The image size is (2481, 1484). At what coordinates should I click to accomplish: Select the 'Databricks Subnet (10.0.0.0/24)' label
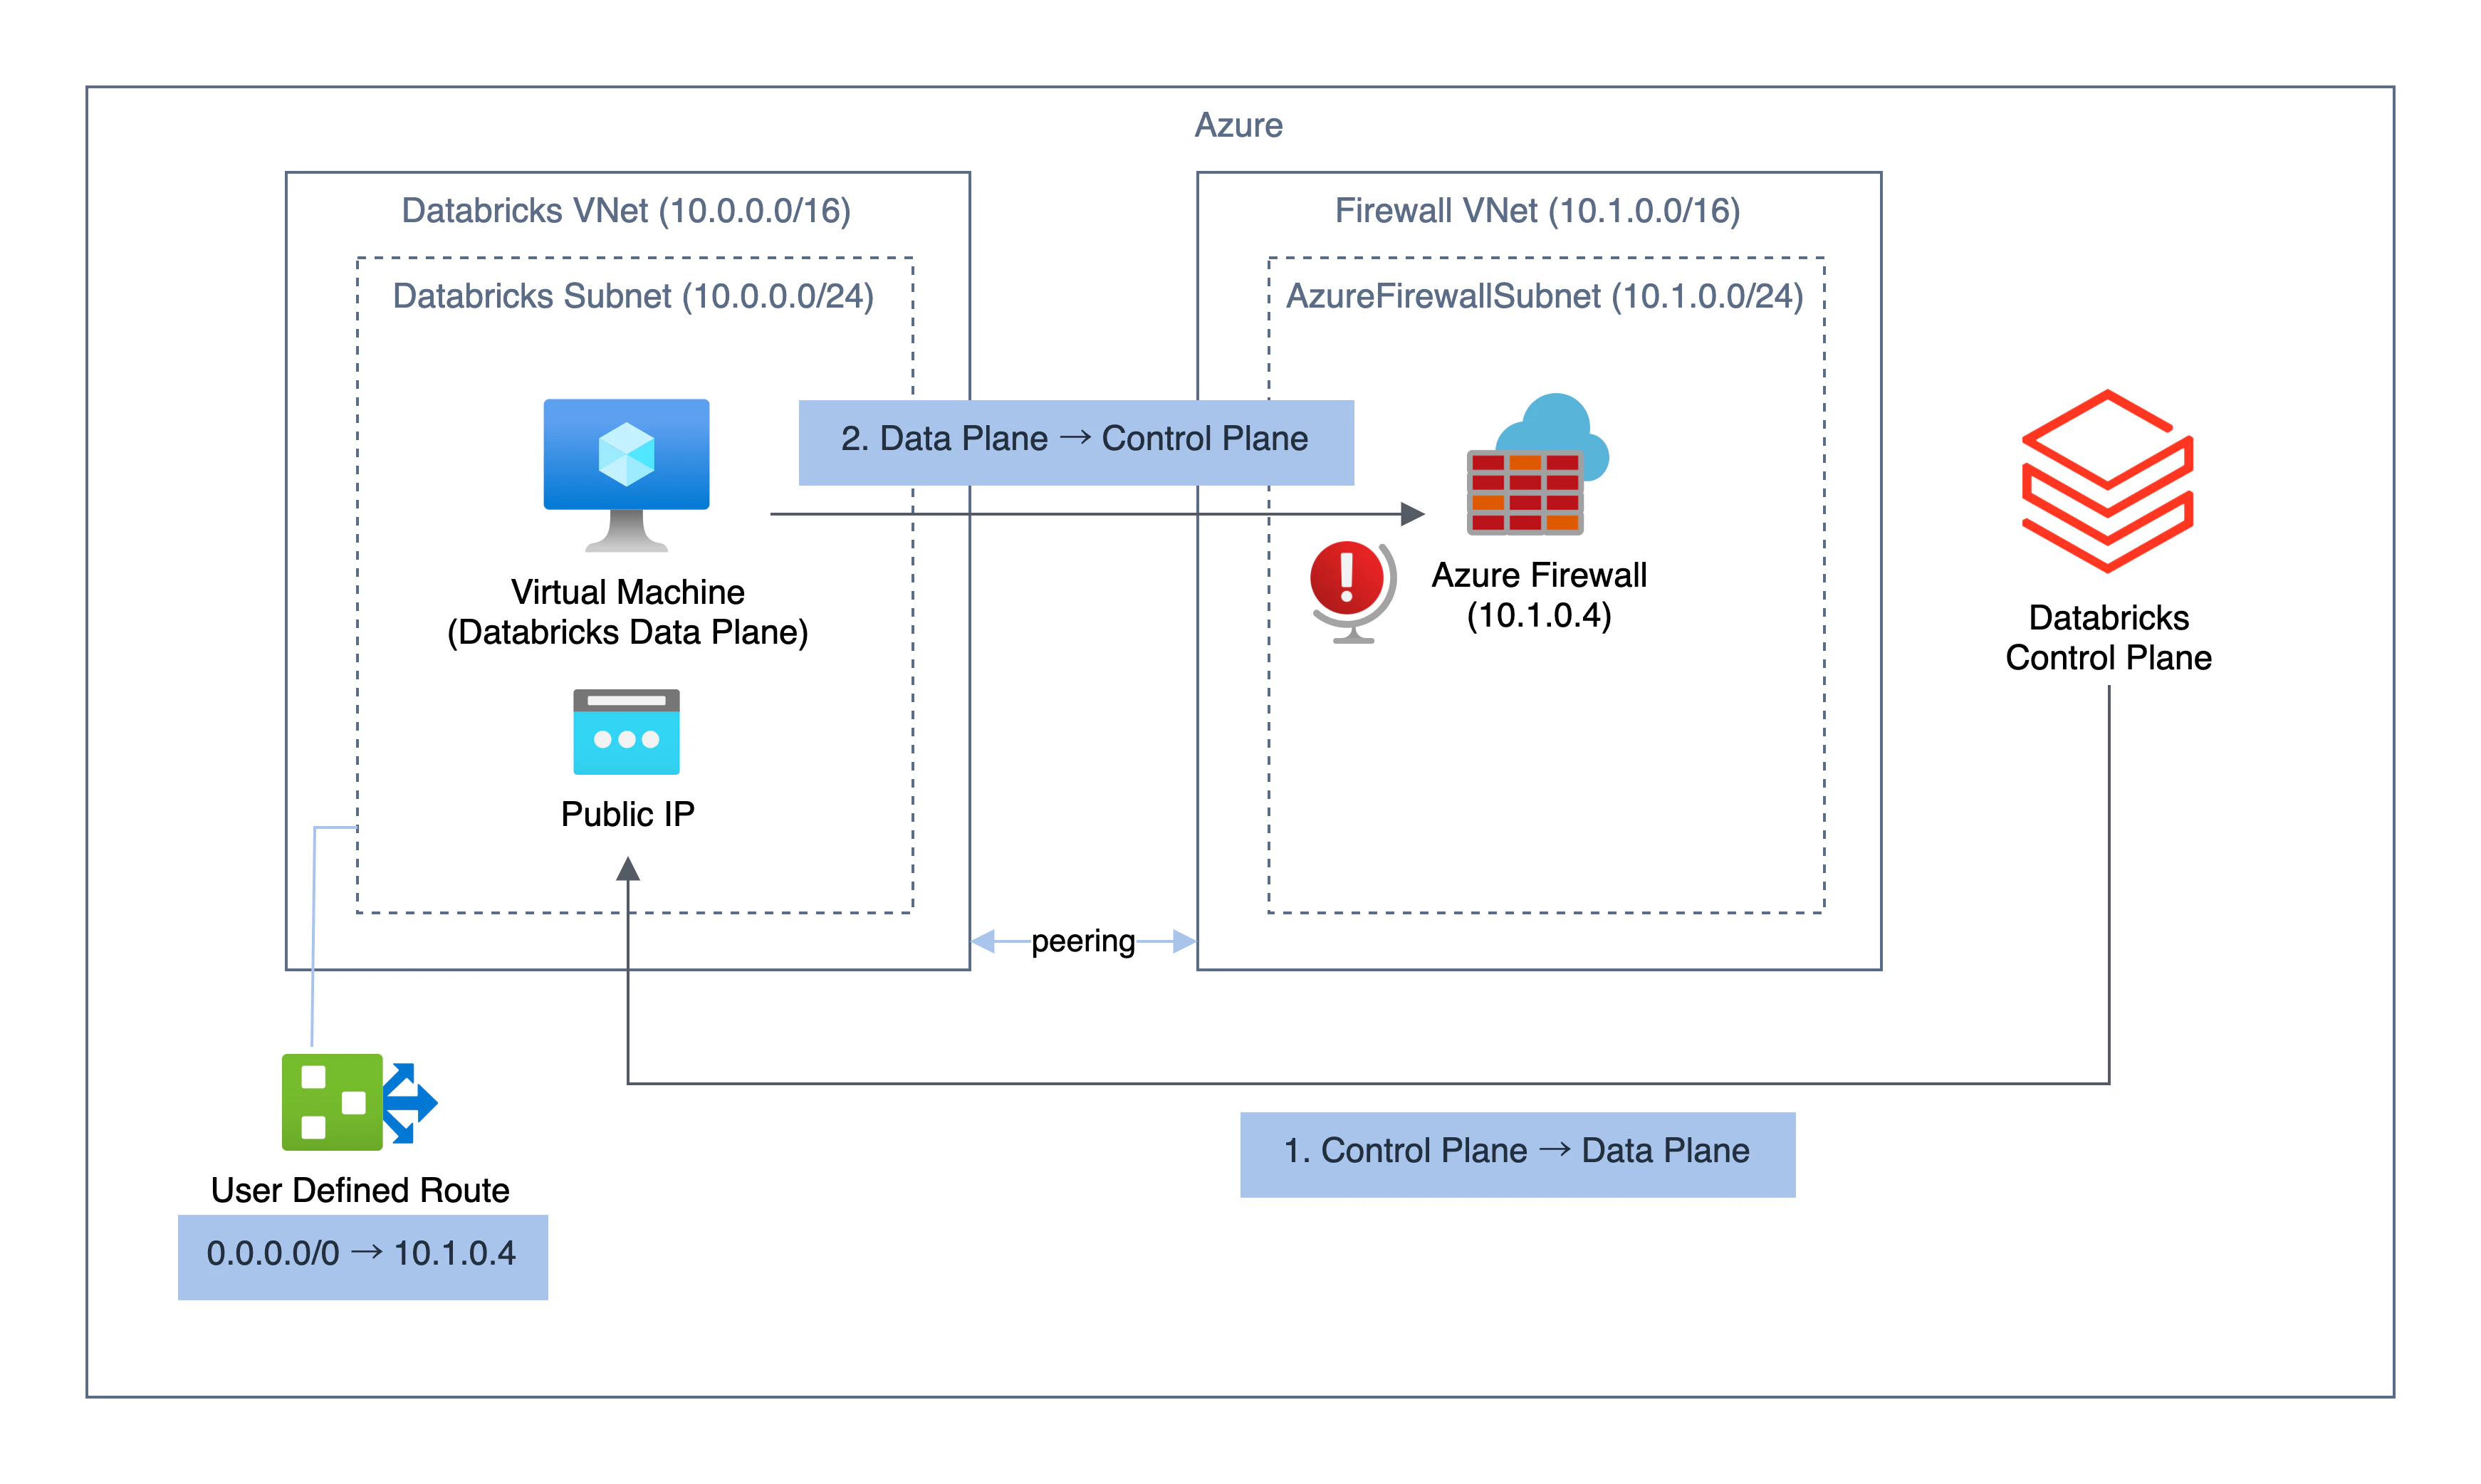point(633,297)
